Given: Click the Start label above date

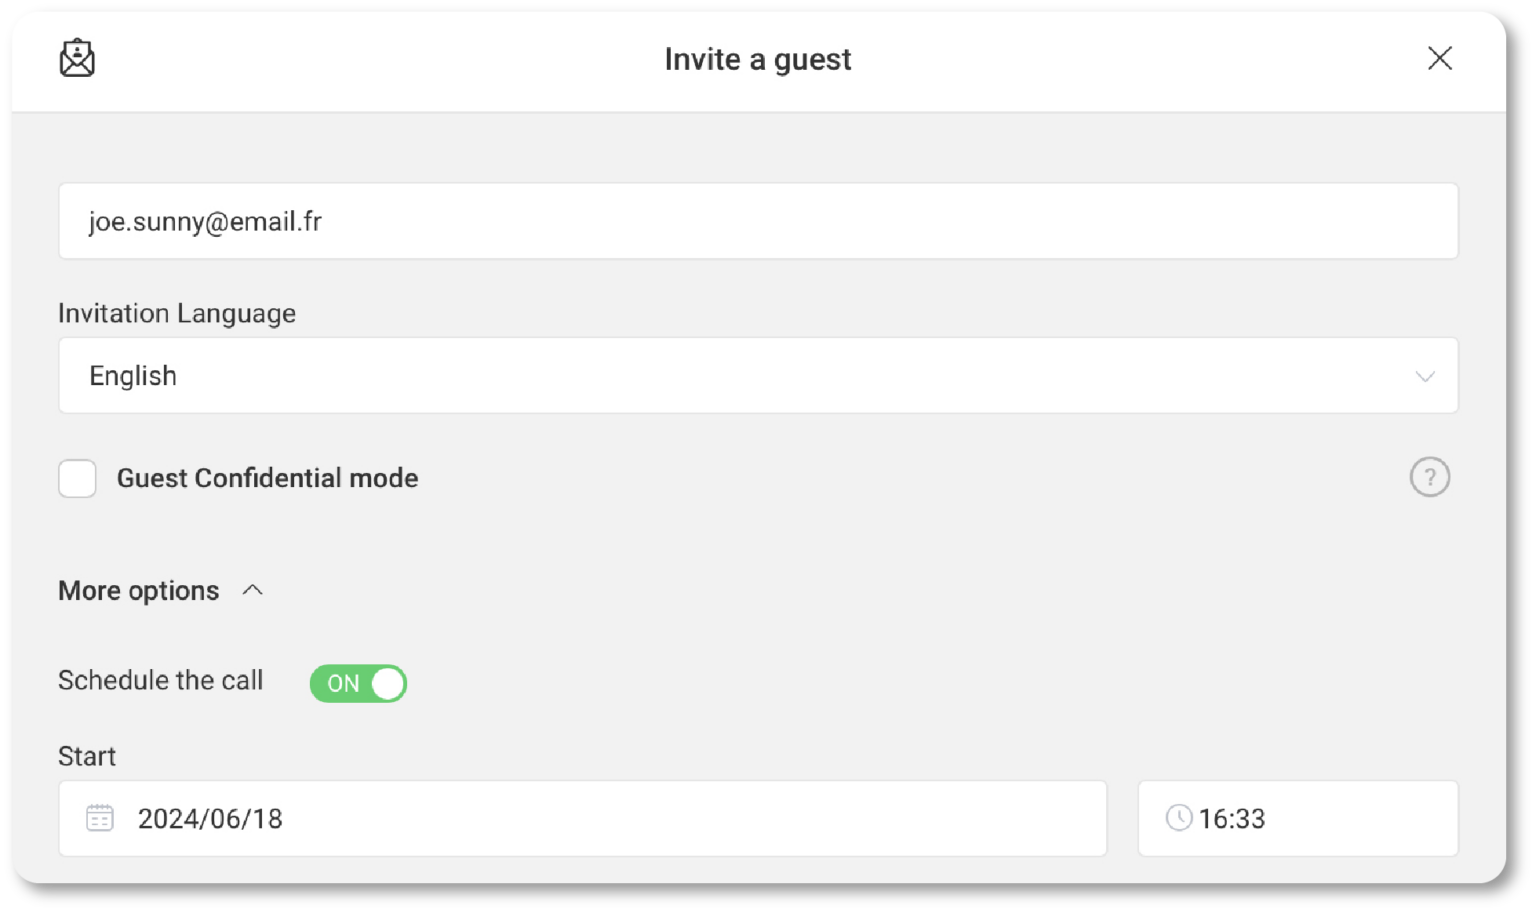Looking at the screenshot, I should pyautogui.click(x=87, y=756).
